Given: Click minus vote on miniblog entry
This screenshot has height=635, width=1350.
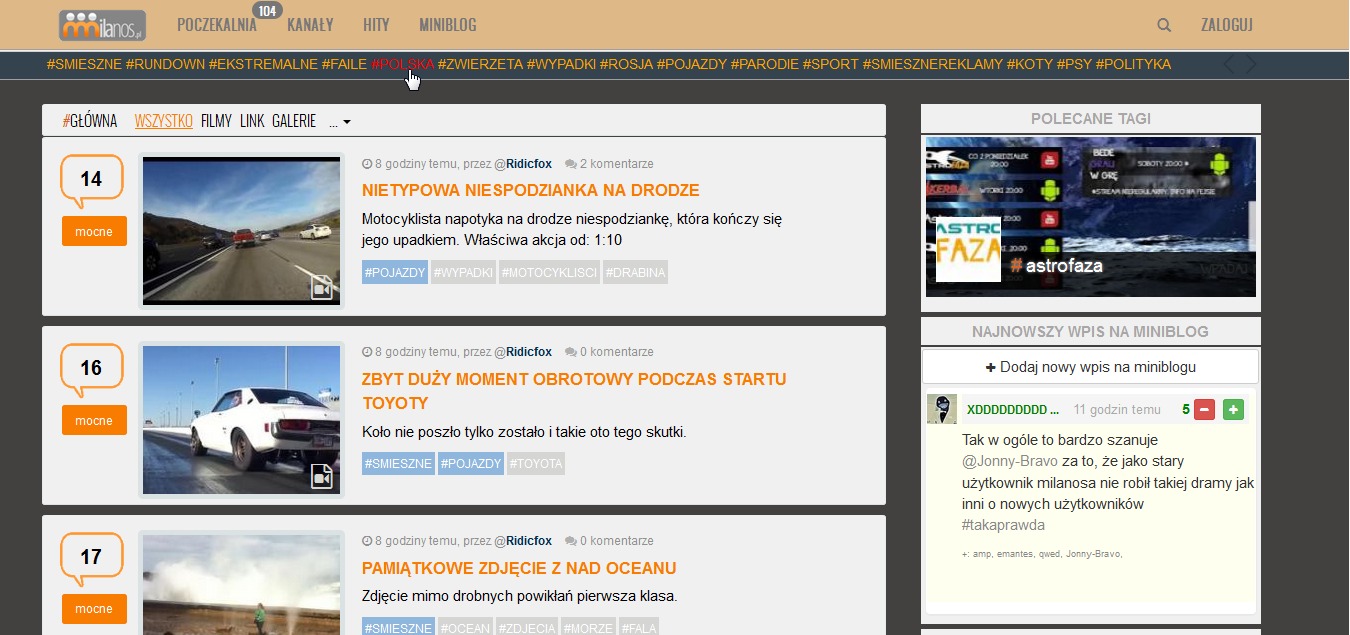Looking at the screenshot, I should [1204, 410].
